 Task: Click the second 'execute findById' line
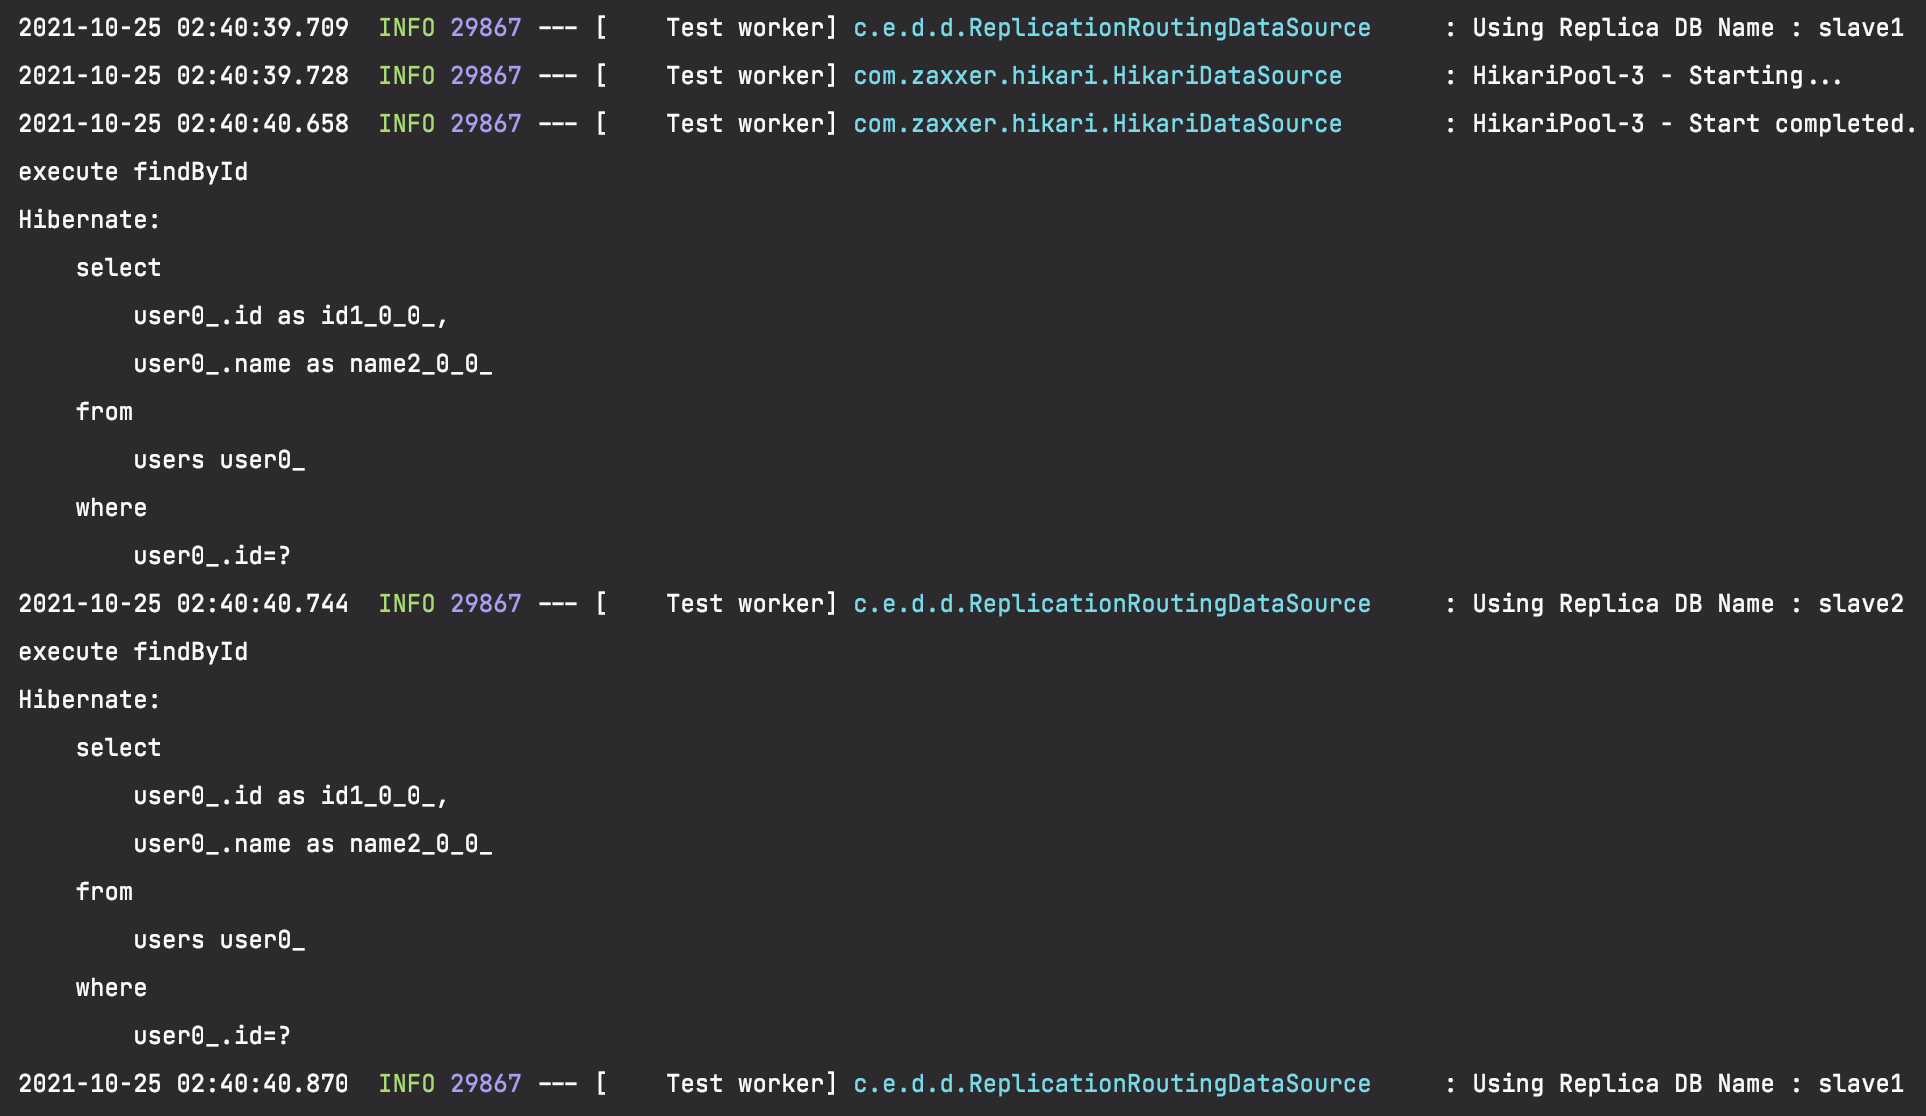pos(133,652)
